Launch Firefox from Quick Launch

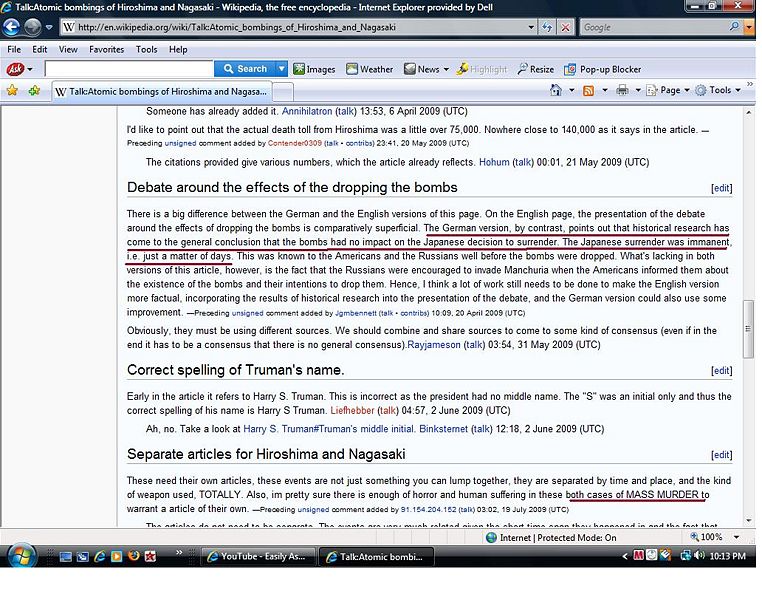coord(134,556)
